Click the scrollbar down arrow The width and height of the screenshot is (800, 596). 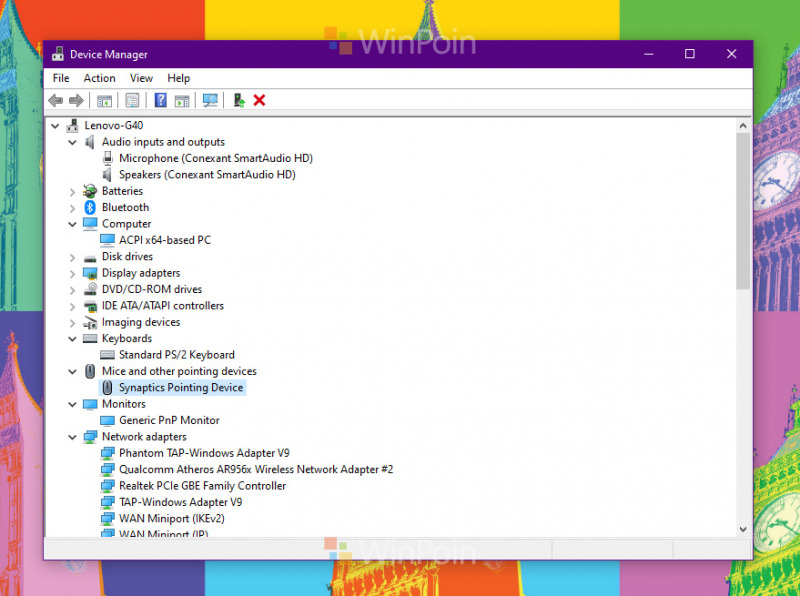(743, 530)
